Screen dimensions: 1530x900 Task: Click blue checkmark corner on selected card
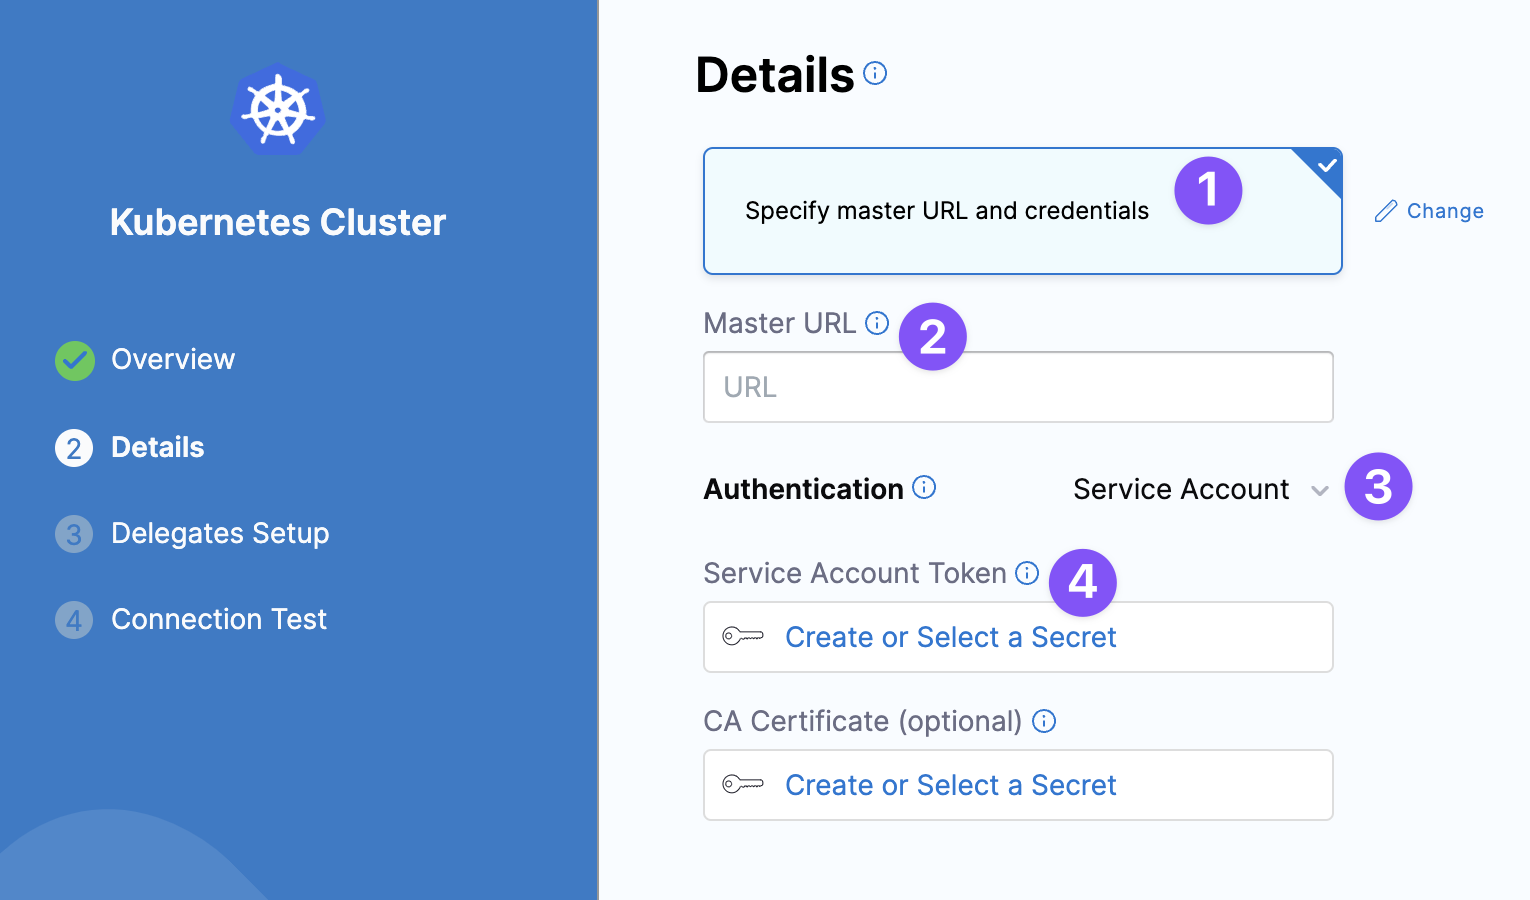[1326, 165]
